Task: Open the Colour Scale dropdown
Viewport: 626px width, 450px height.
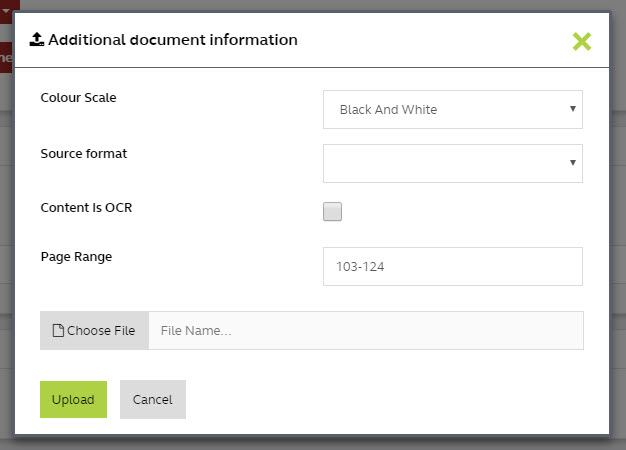Action: pos(452,109)
